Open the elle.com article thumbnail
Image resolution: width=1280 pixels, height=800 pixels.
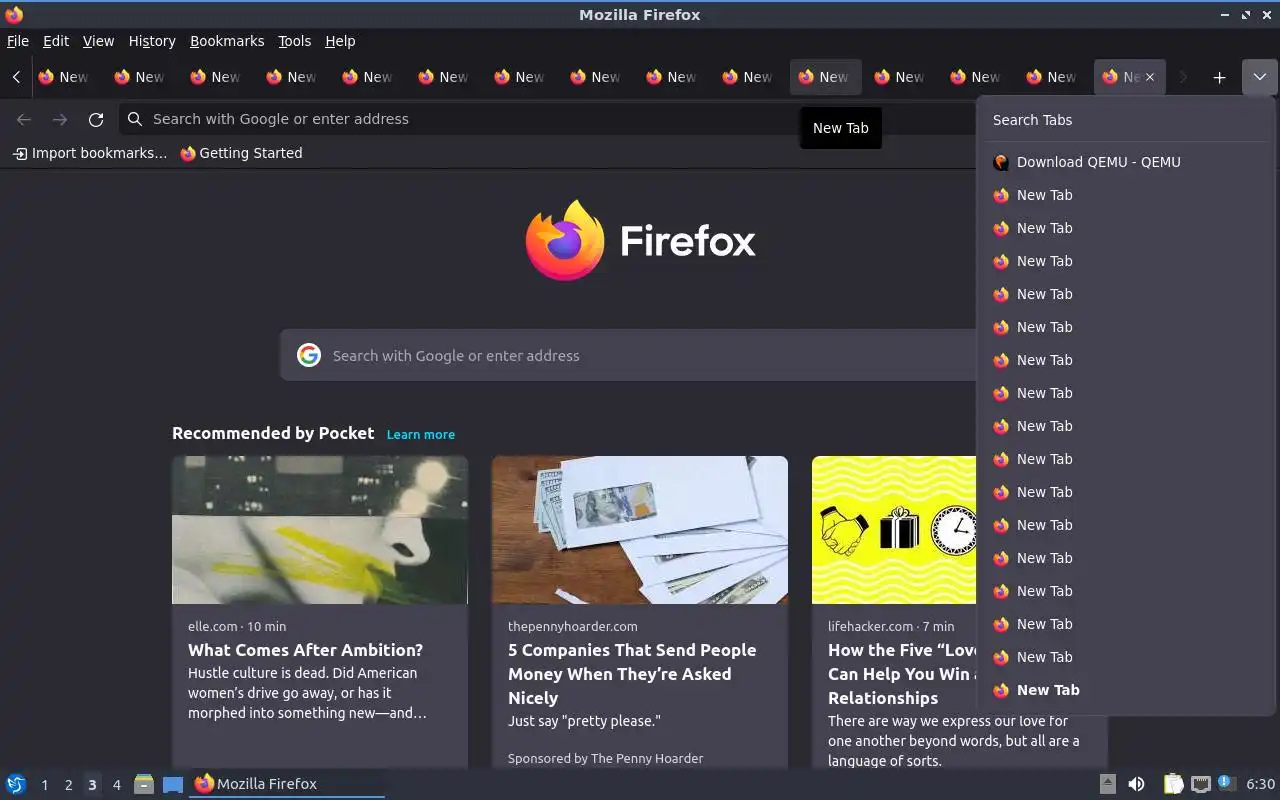320,530
